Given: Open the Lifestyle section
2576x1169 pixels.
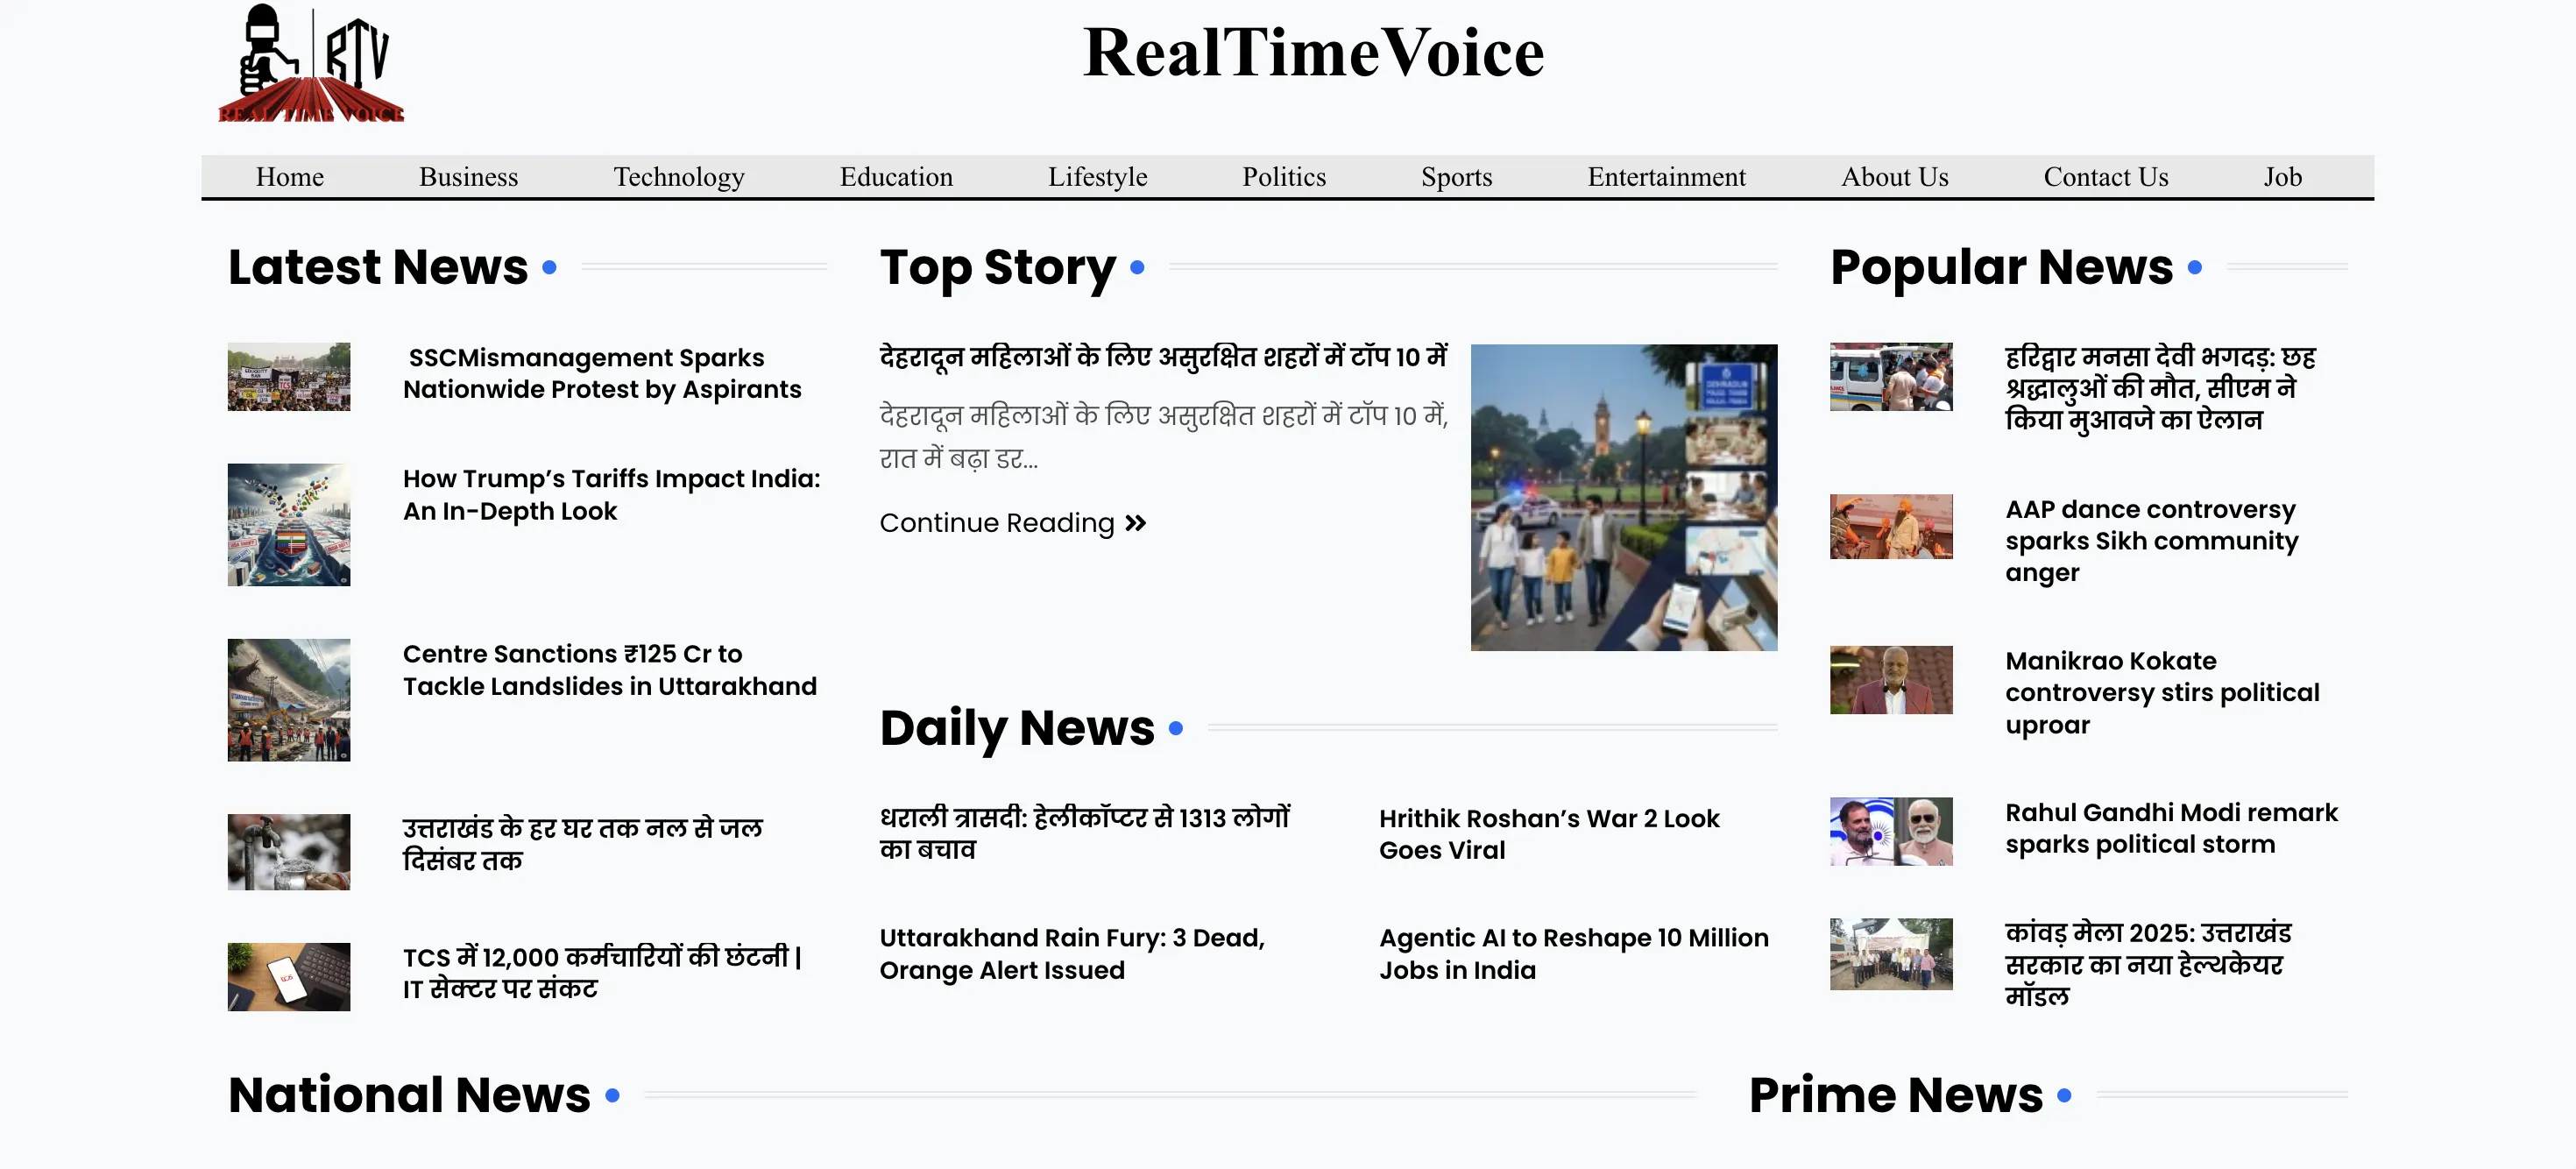Looking at the screenshot, I should [x=1097, y=177].
